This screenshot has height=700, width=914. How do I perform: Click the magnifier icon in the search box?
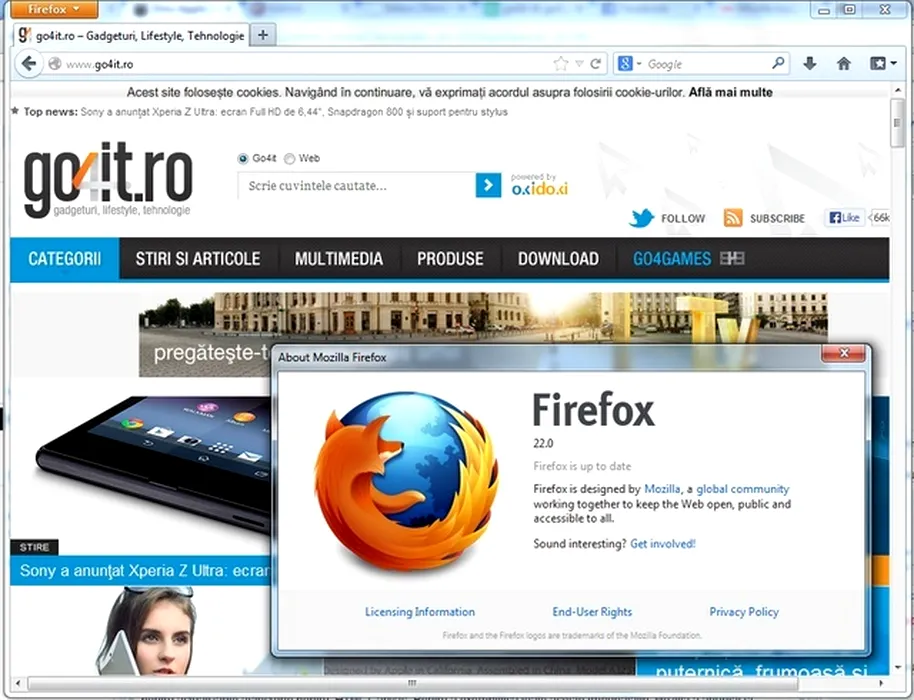point(778,63)
